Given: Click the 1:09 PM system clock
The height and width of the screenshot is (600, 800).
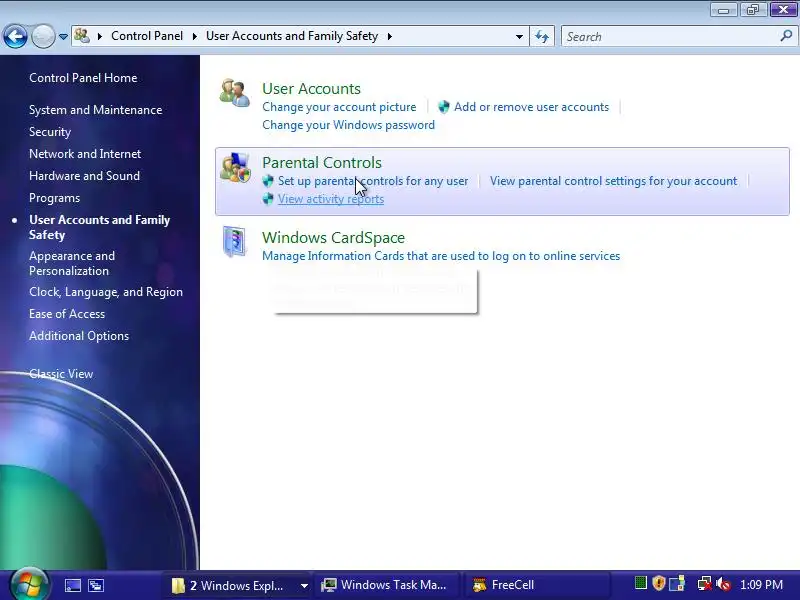Looking at the screenshot, I should pyautogui.click(x=761, y=584).
